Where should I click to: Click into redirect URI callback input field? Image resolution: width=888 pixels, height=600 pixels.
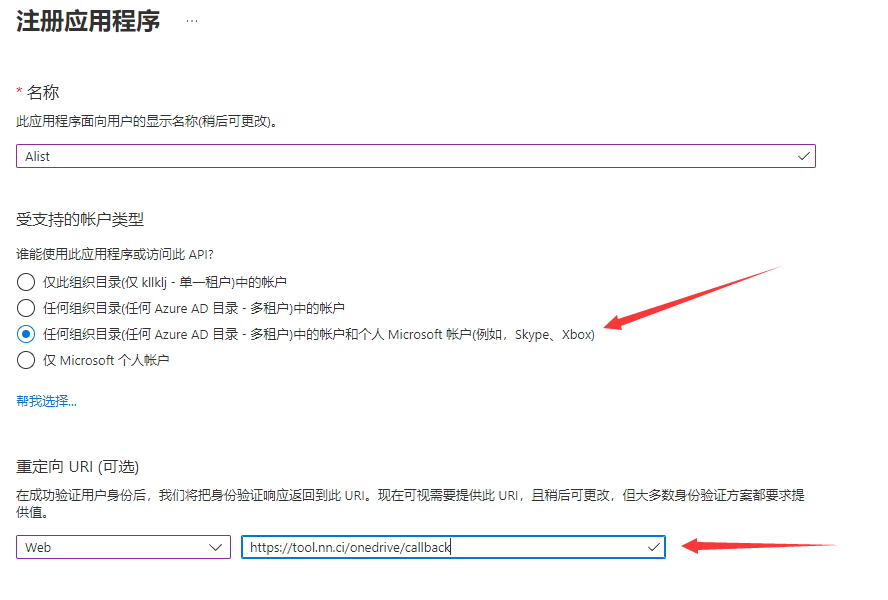pyautogui.click(x=440, y=547)
